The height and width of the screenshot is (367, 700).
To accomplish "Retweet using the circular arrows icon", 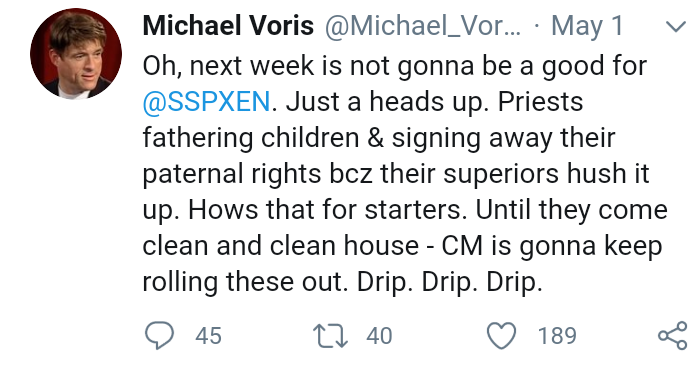I will (x=330, y=336).
